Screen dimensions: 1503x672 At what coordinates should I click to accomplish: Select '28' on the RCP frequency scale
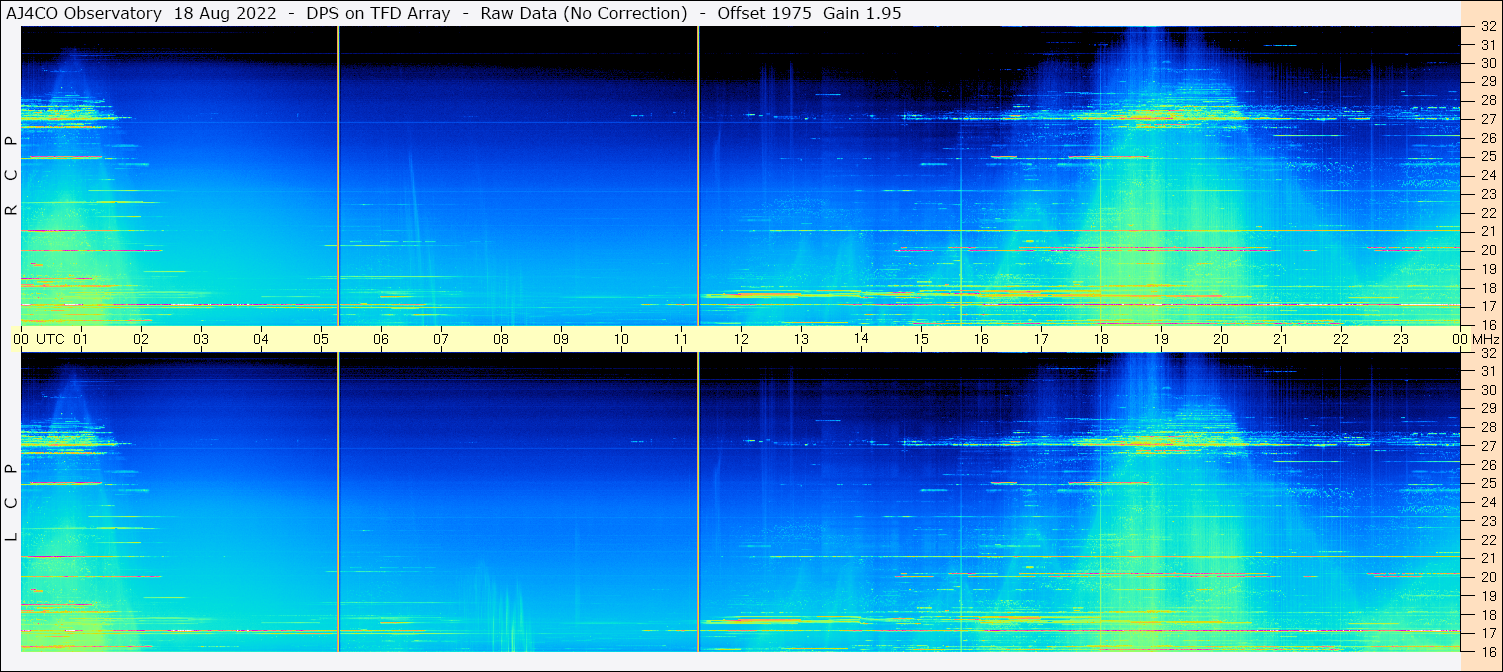point(1487,100)
